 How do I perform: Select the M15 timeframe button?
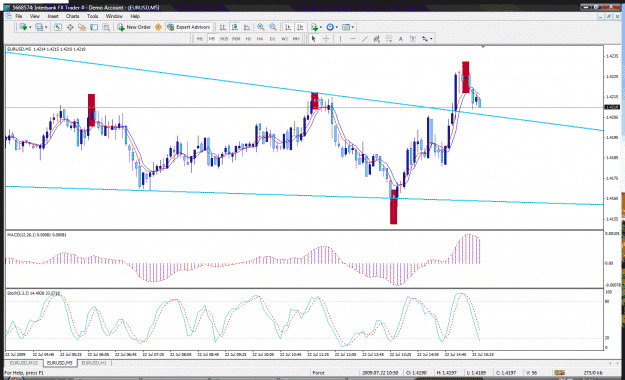click(224, 39)
